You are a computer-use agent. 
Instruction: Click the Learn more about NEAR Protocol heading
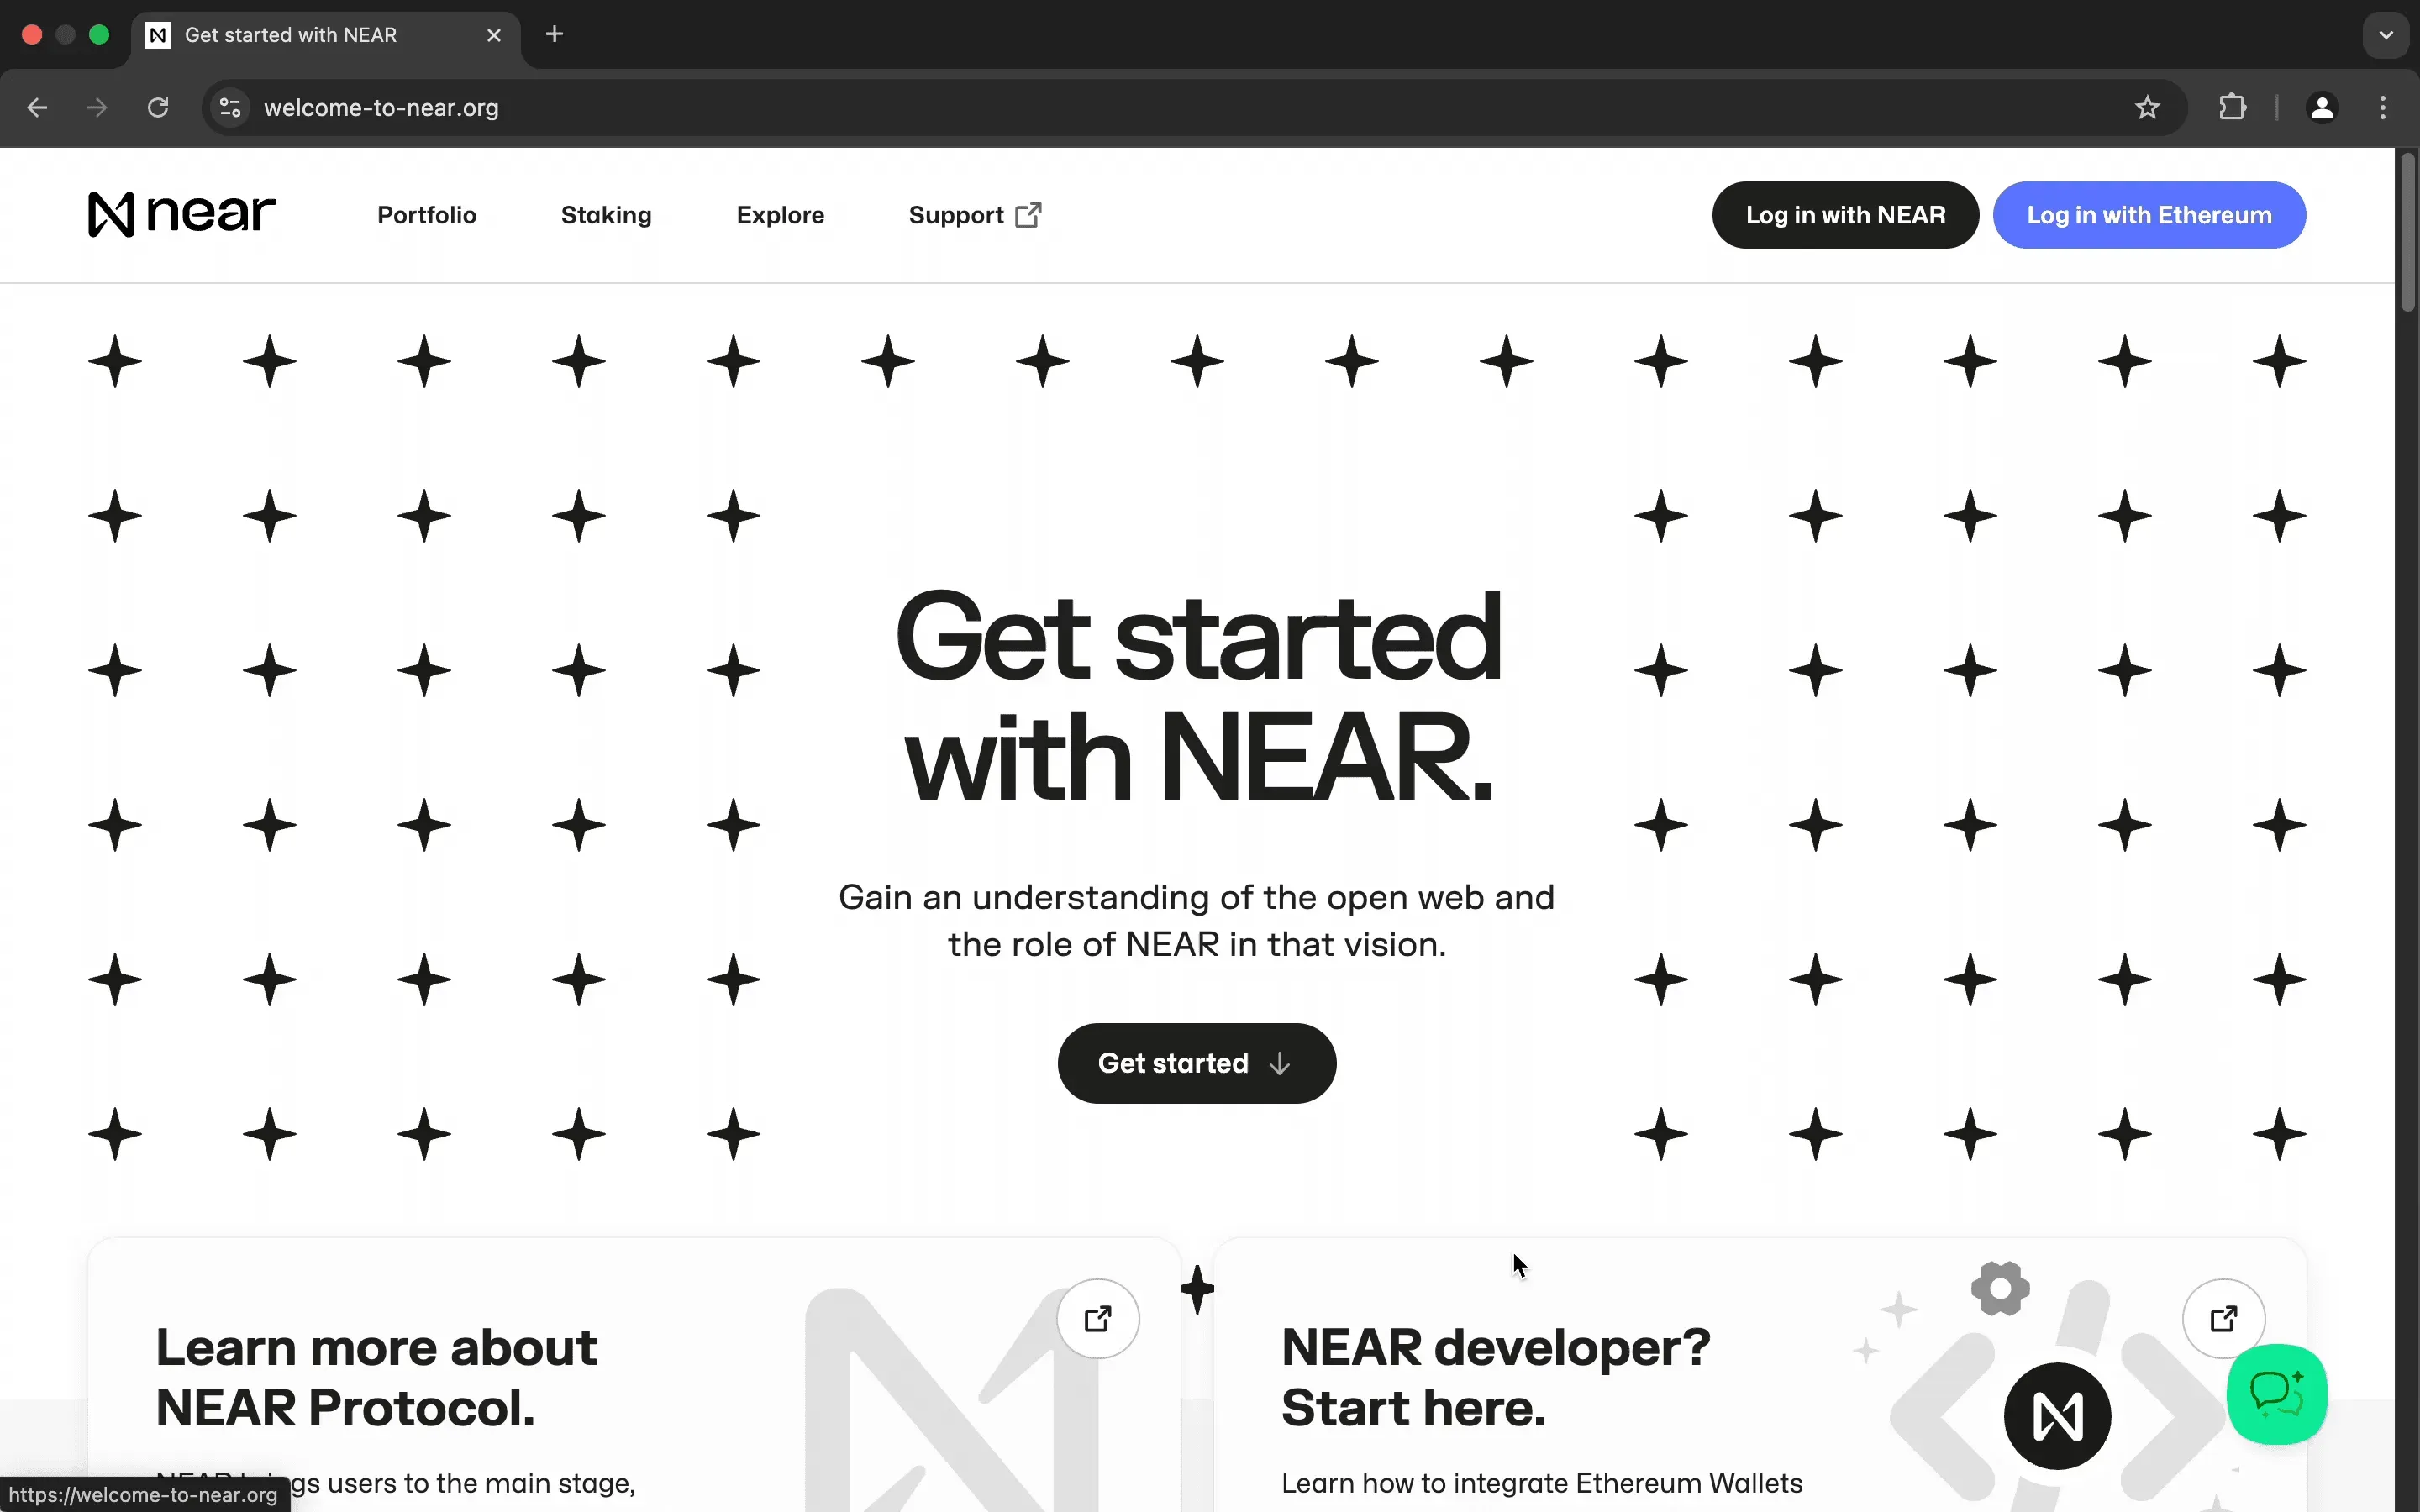pyautogui.click(x=376, y=1378)
